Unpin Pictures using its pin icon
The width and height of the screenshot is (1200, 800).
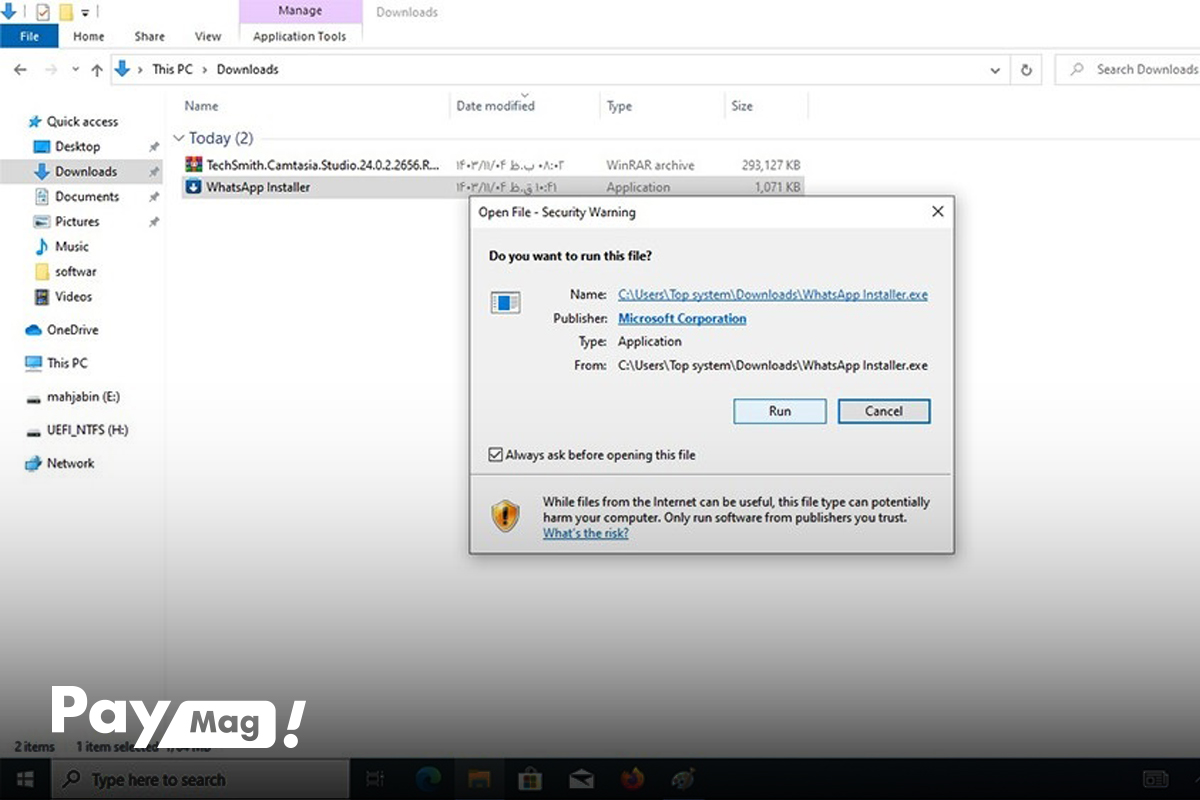[154, 222]
